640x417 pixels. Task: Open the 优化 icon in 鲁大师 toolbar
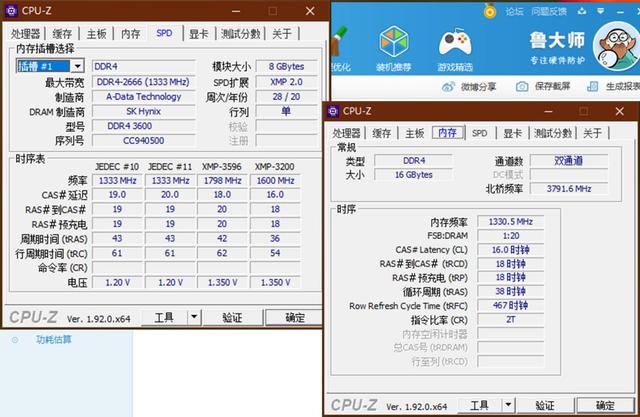[x=340, y=41]
